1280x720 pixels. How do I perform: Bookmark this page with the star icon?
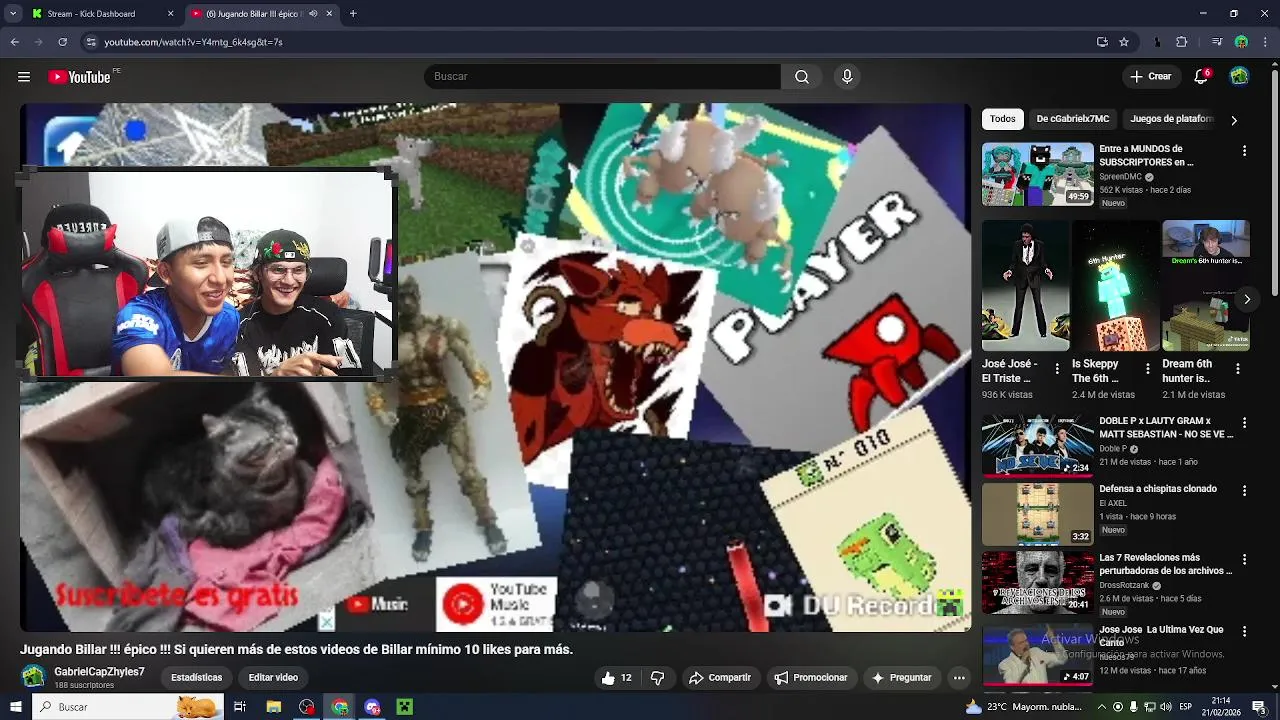click(x=1124, y=42)
